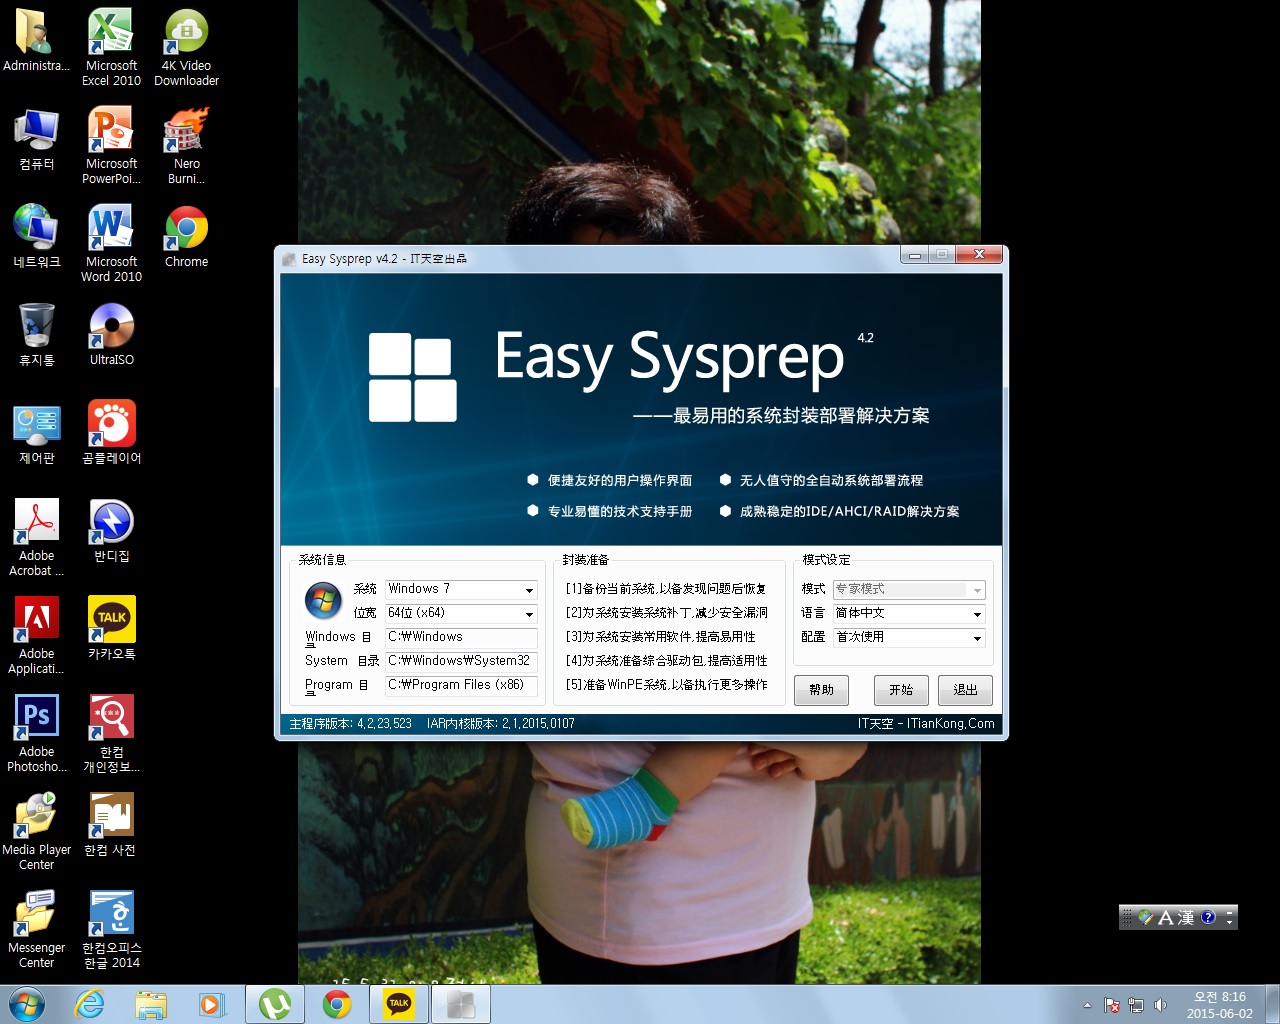Screen dimensions: 1280x1024
Task: Click the Program Files (x86) path field
Action: 461,685
